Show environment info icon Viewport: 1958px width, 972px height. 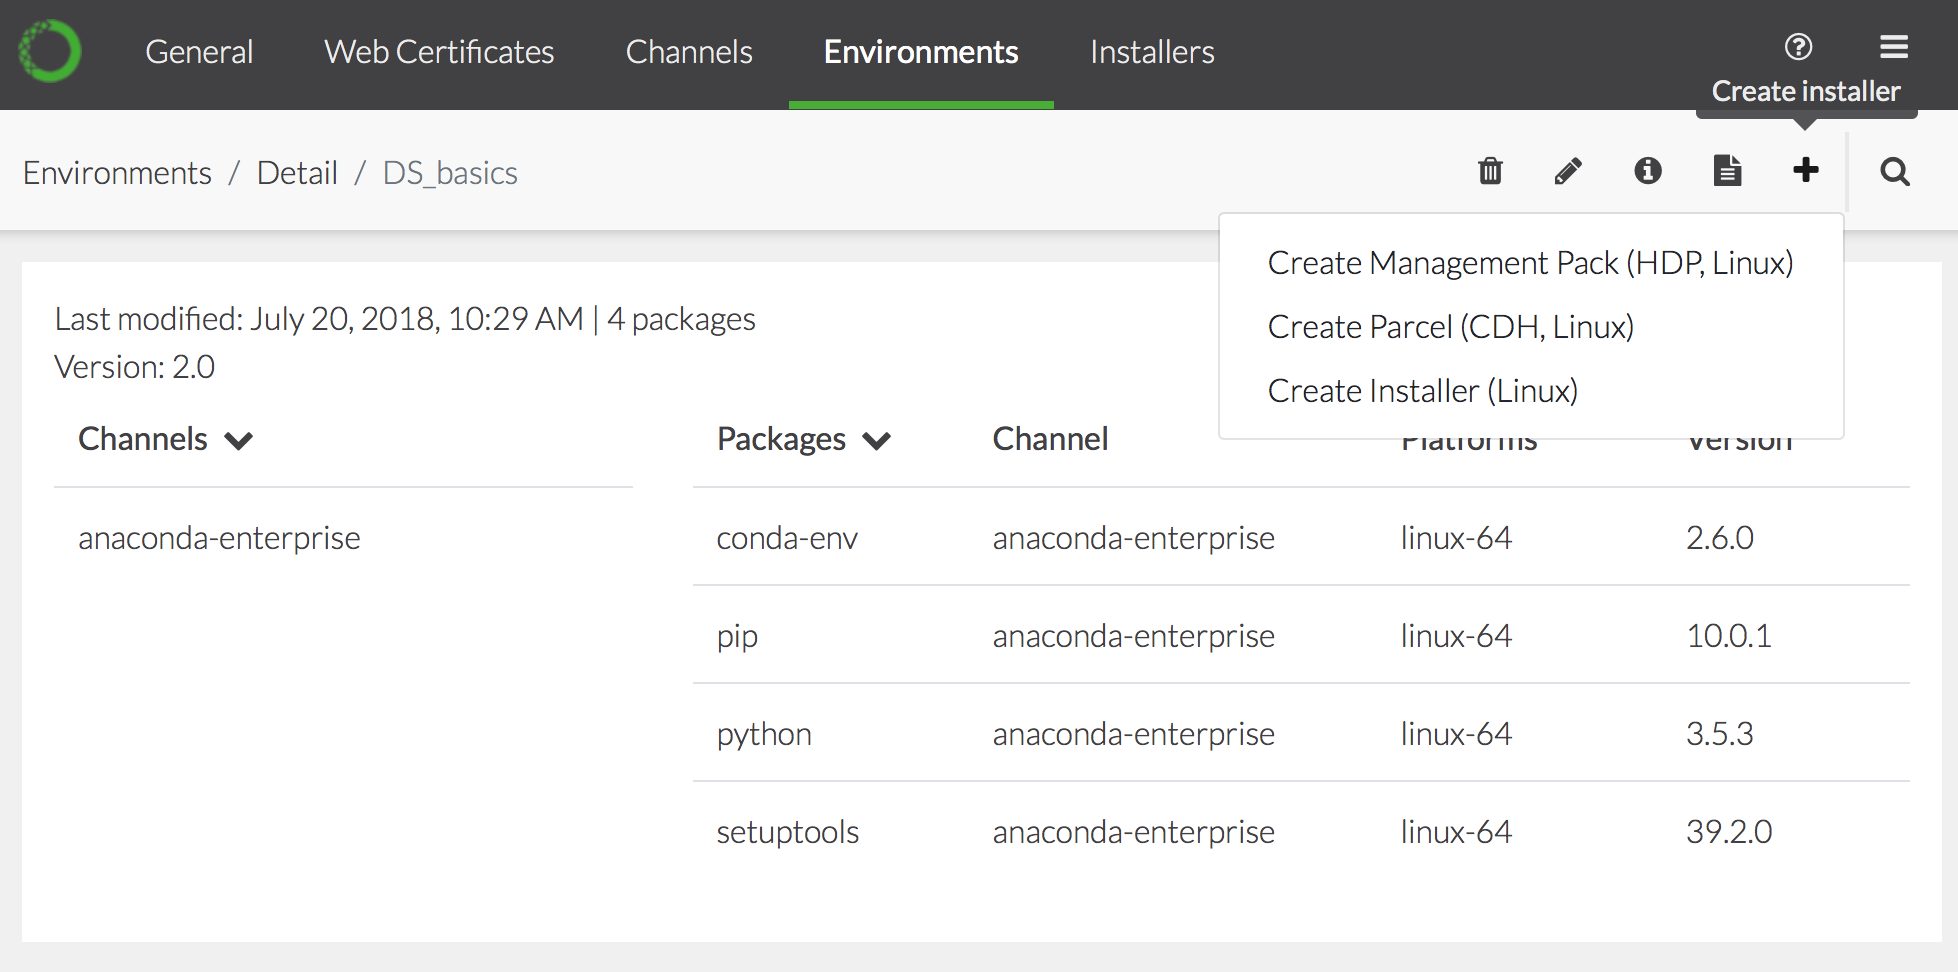pos(1647,171)
